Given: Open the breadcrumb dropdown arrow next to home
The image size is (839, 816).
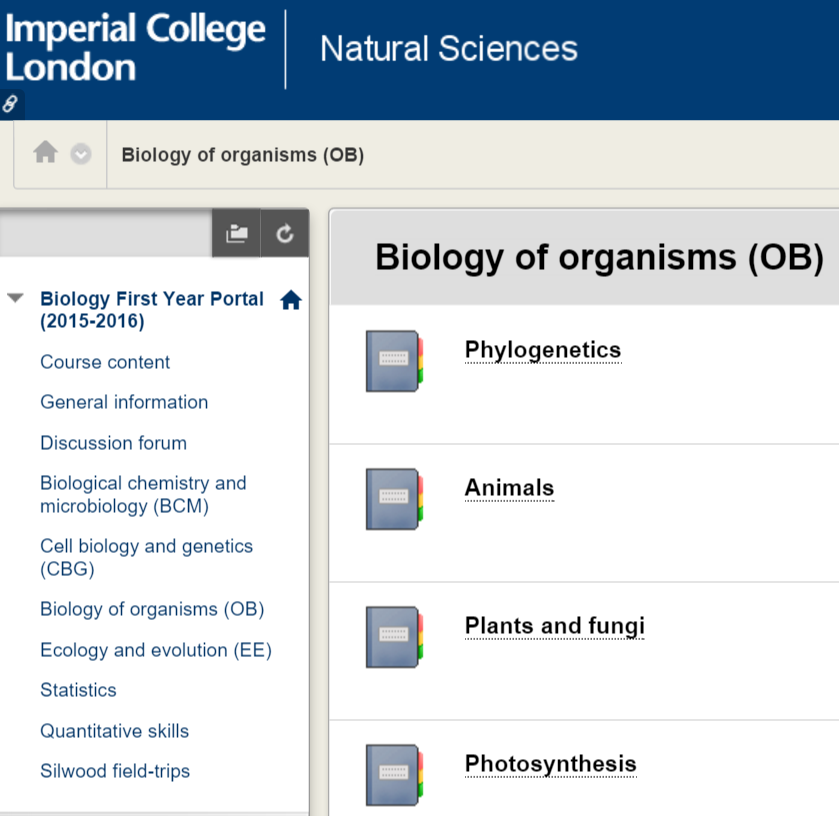Looking at the screenshot, I should tap(81, 154).
